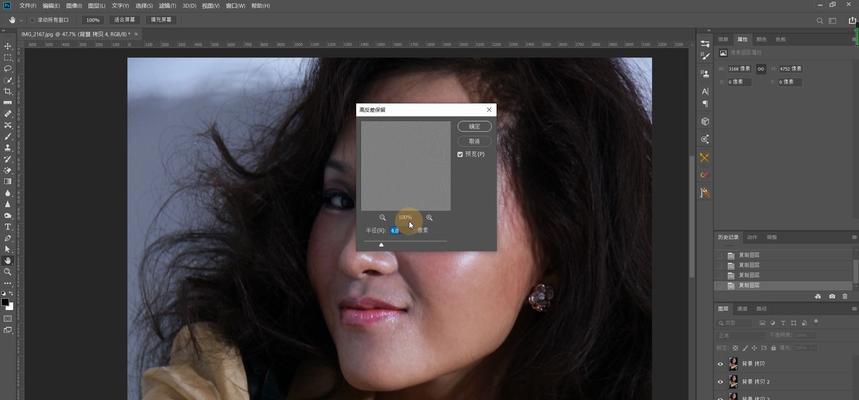The height and width of the screenshot is (400, 859).
Task: Switch to the 属性 tab
Action: [742, 39]
